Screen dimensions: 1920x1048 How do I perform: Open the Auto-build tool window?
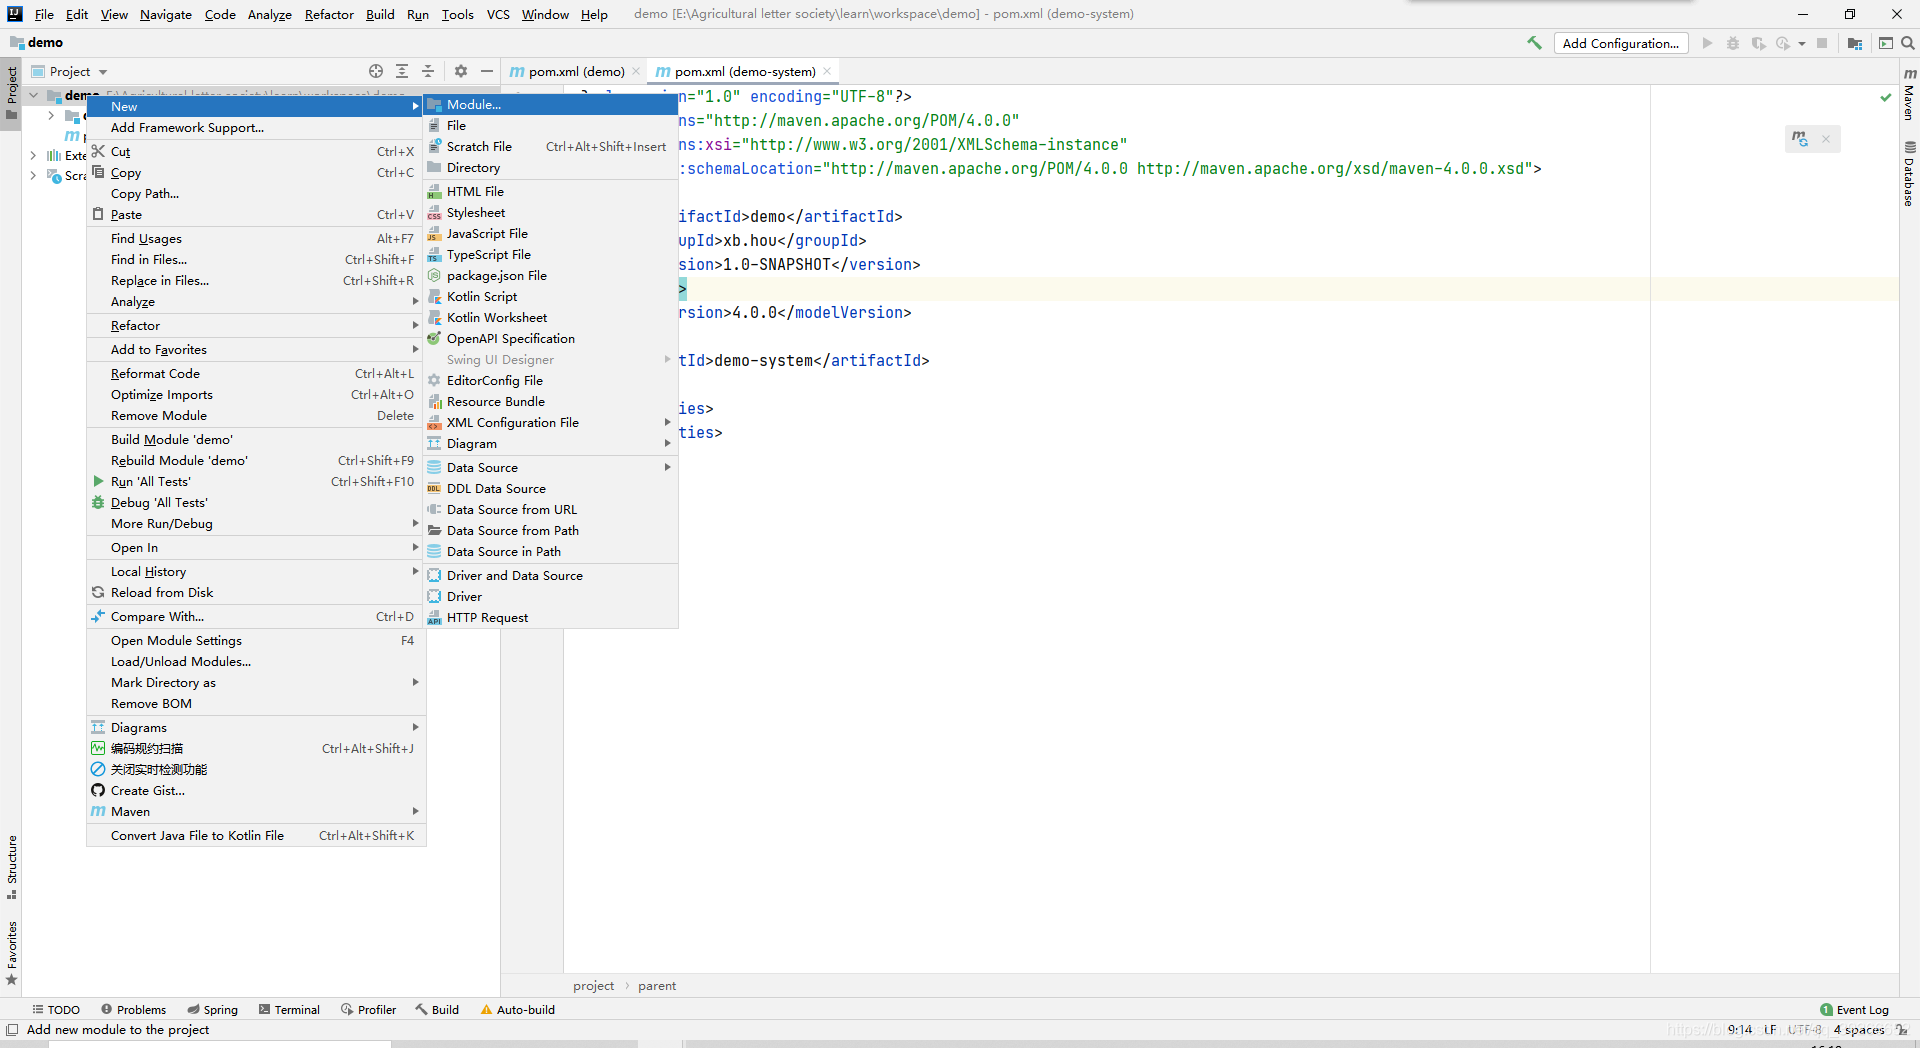[x=518, y=1009]
